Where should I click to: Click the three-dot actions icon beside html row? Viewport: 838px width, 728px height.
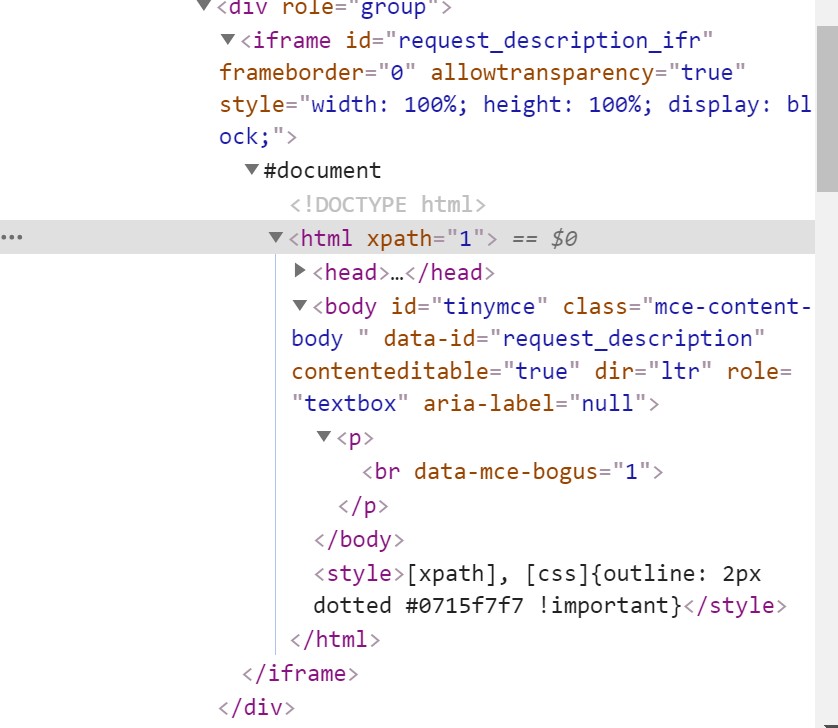coord(12,238)
